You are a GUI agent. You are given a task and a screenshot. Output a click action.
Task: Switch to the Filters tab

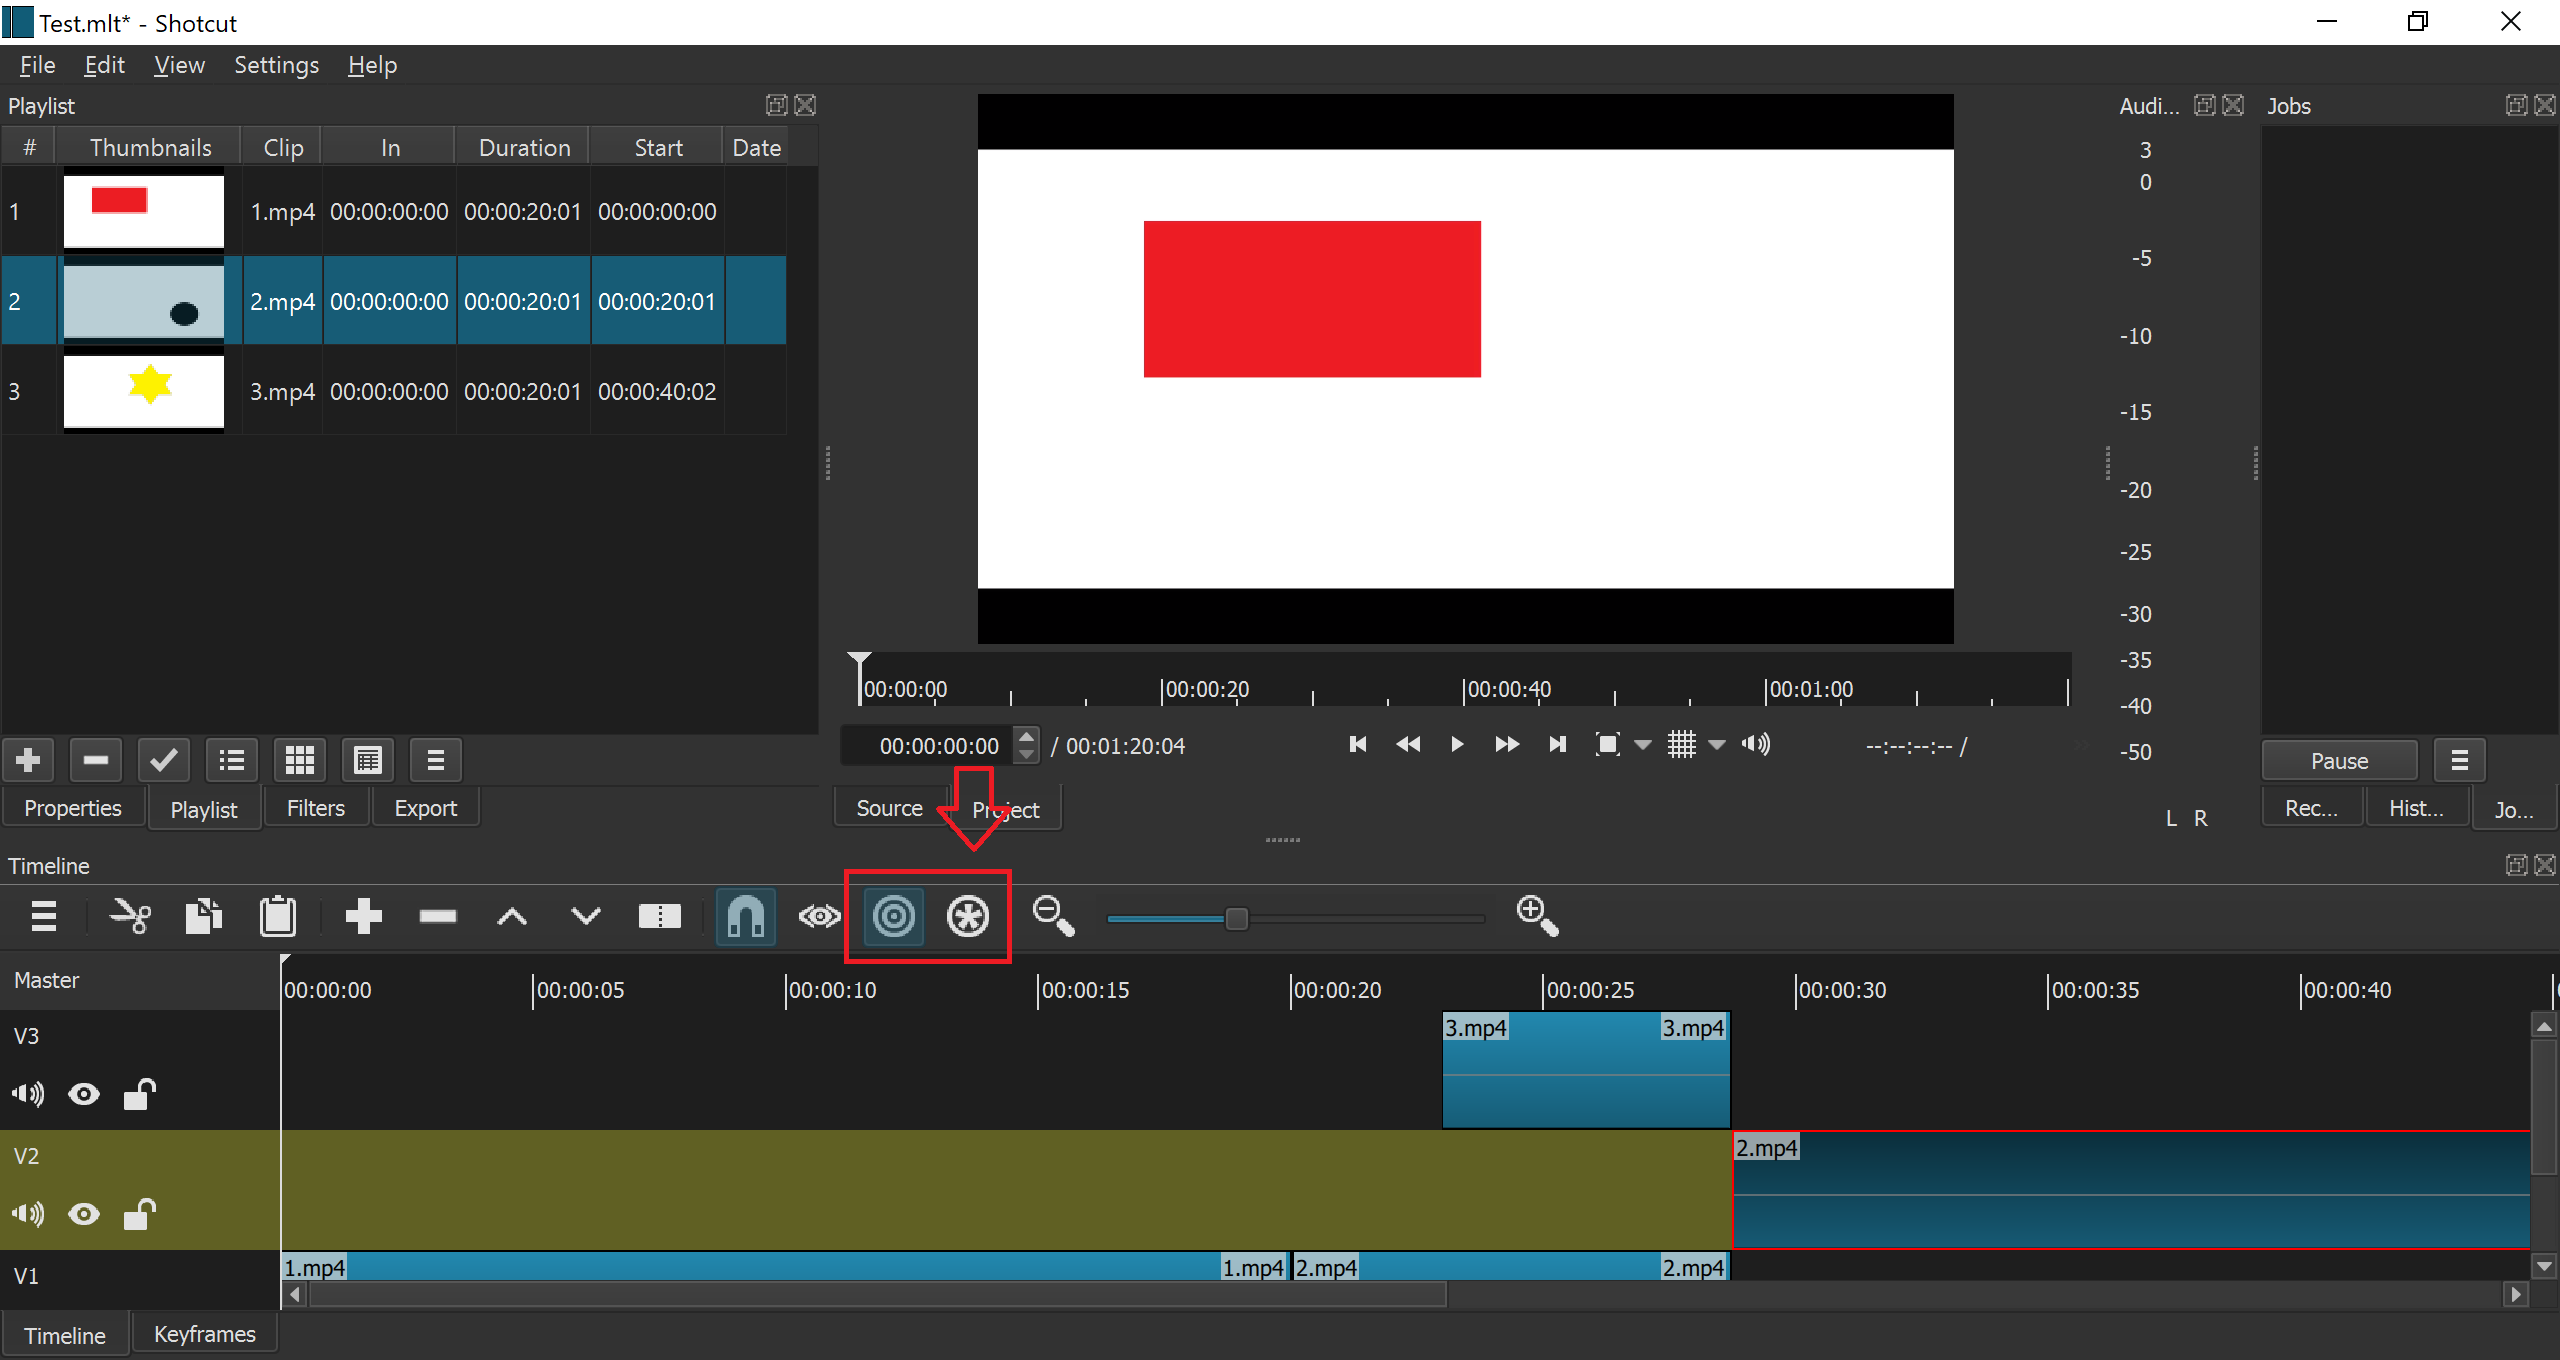(x=316, y=808)
